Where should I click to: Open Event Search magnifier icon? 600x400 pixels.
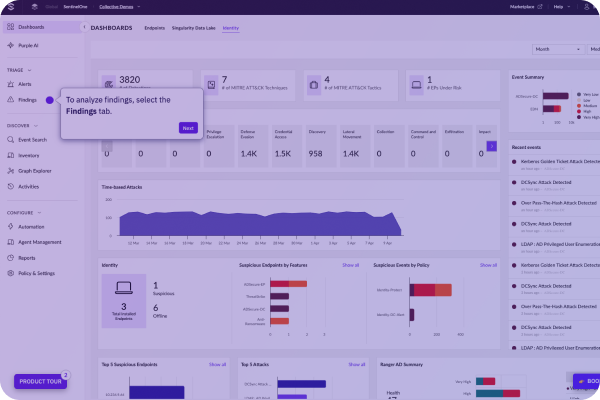tap(9, 140)
